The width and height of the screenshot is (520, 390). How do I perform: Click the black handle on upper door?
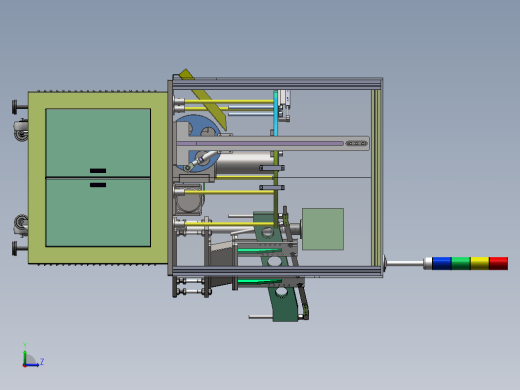click(98, 171)
